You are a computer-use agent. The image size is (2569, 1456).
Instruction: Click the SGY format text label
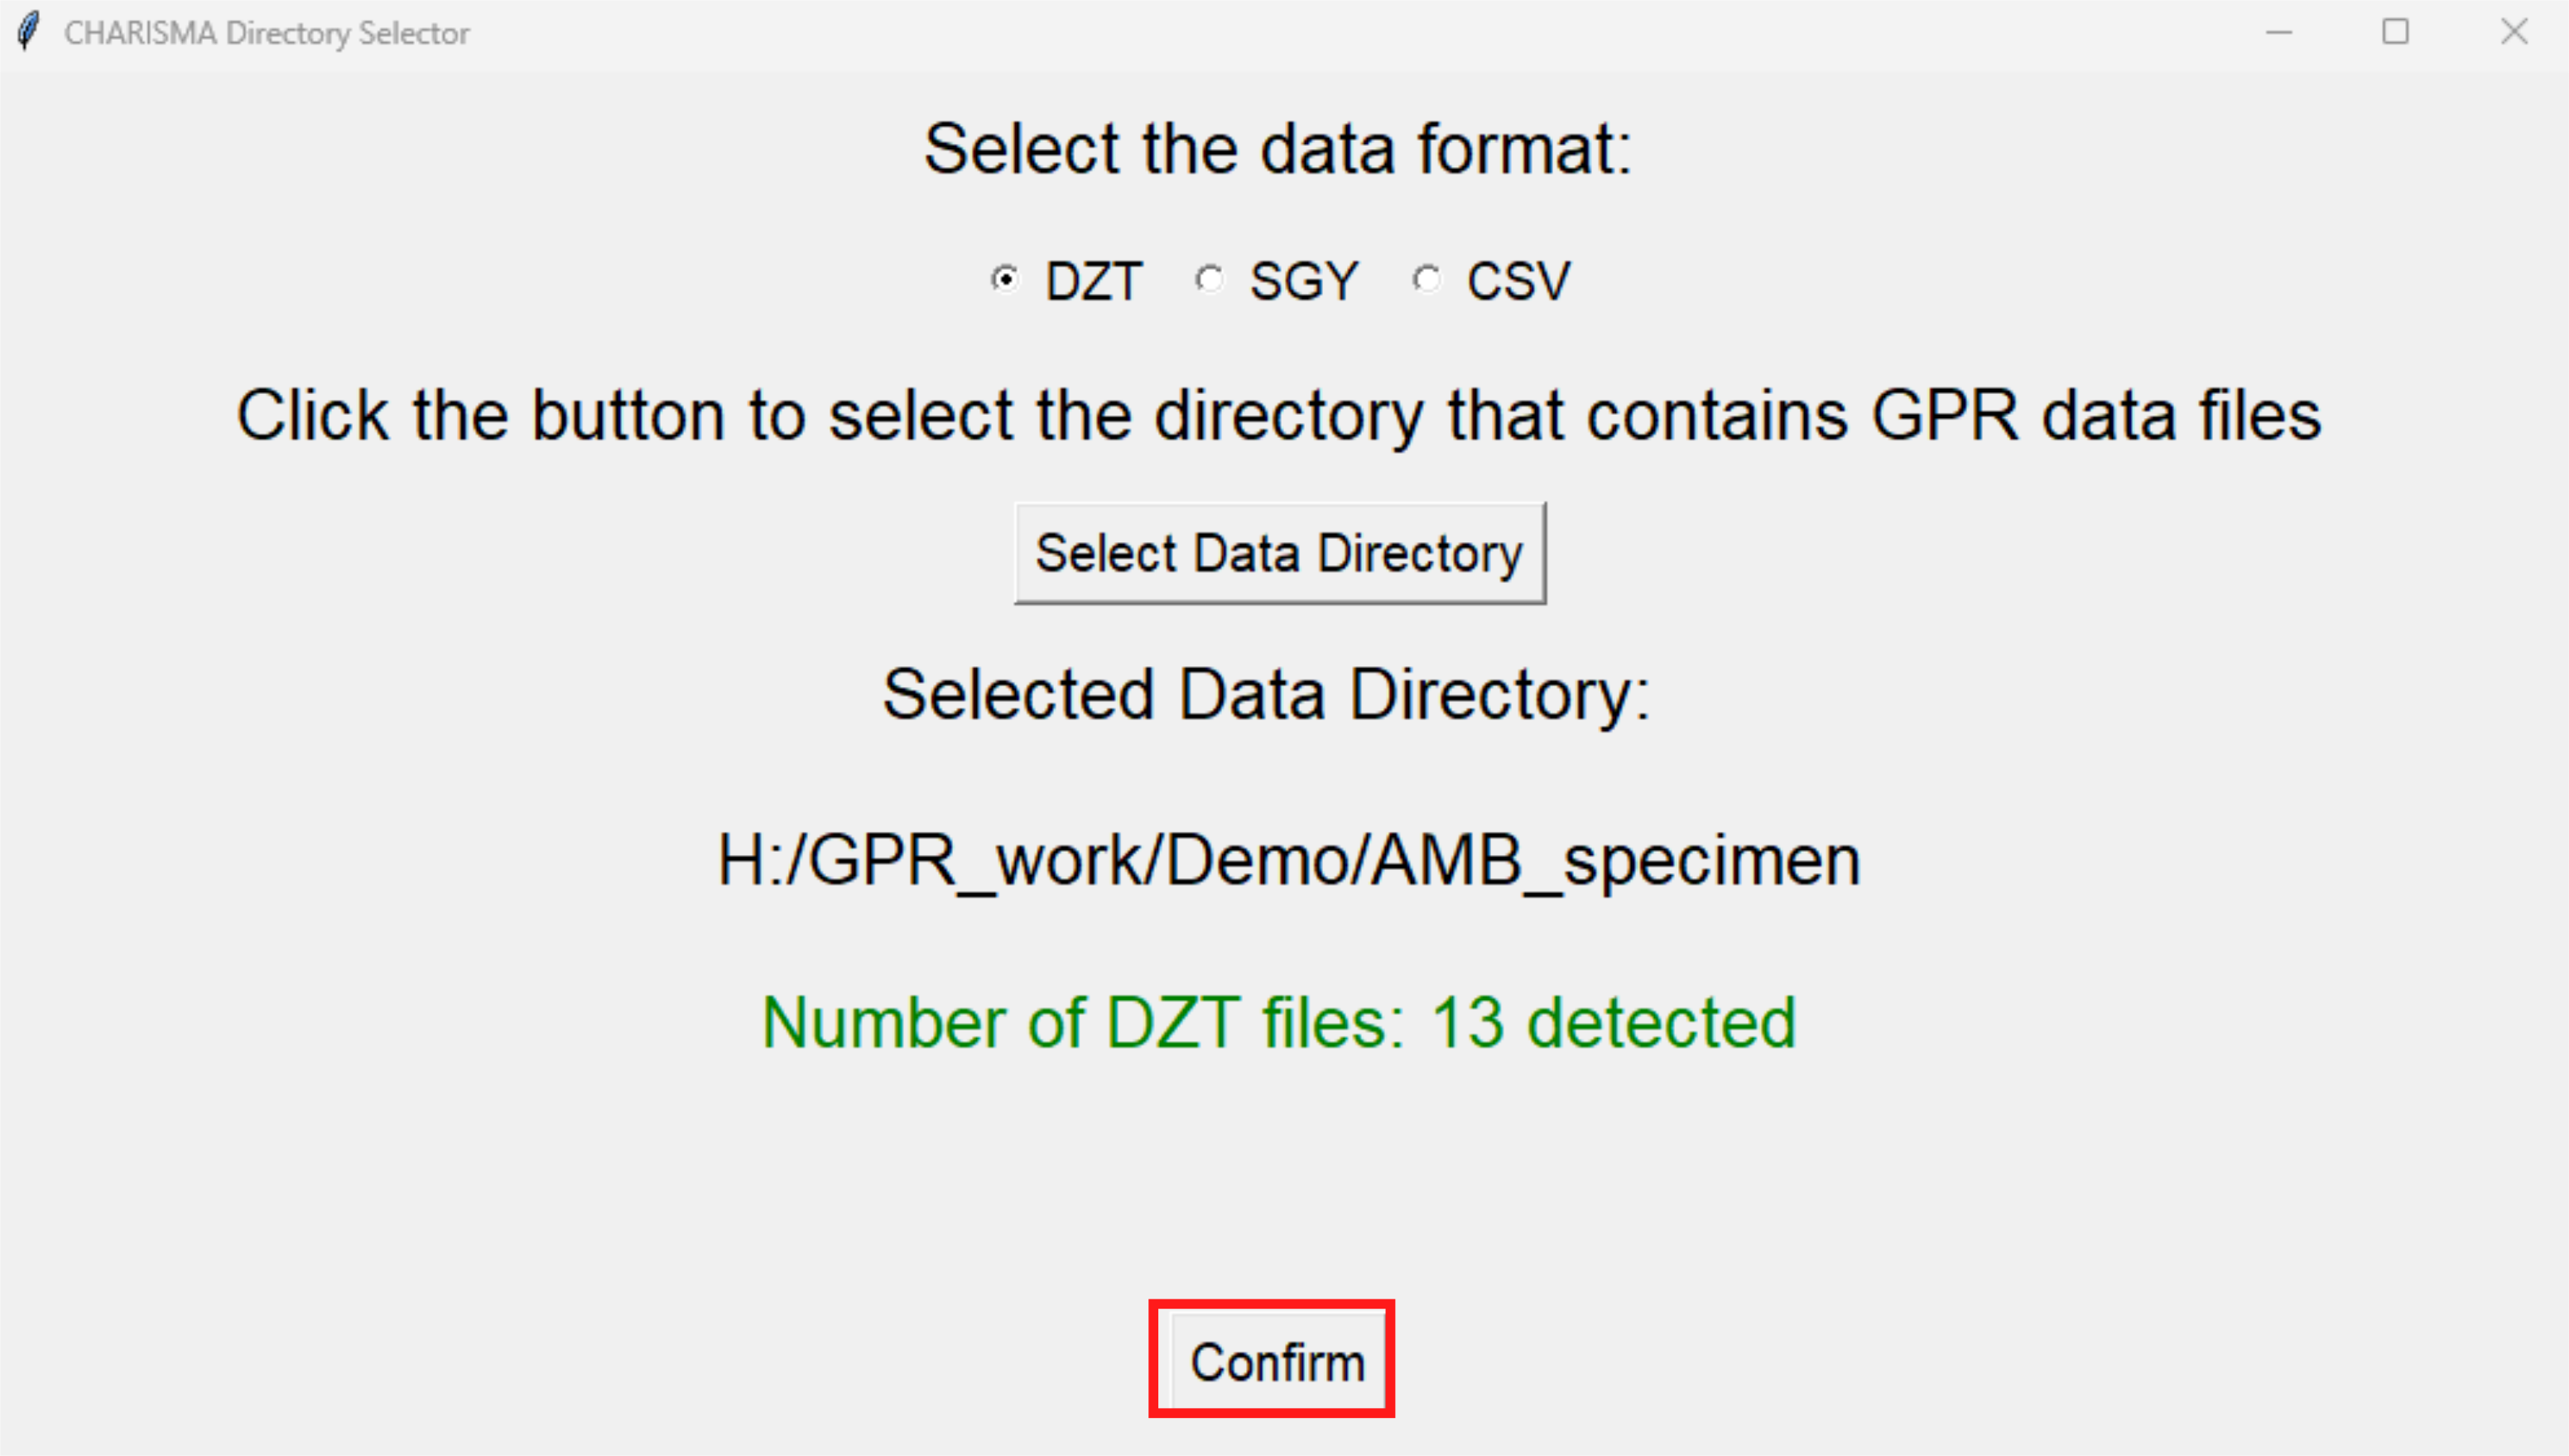coord(1304,281)
